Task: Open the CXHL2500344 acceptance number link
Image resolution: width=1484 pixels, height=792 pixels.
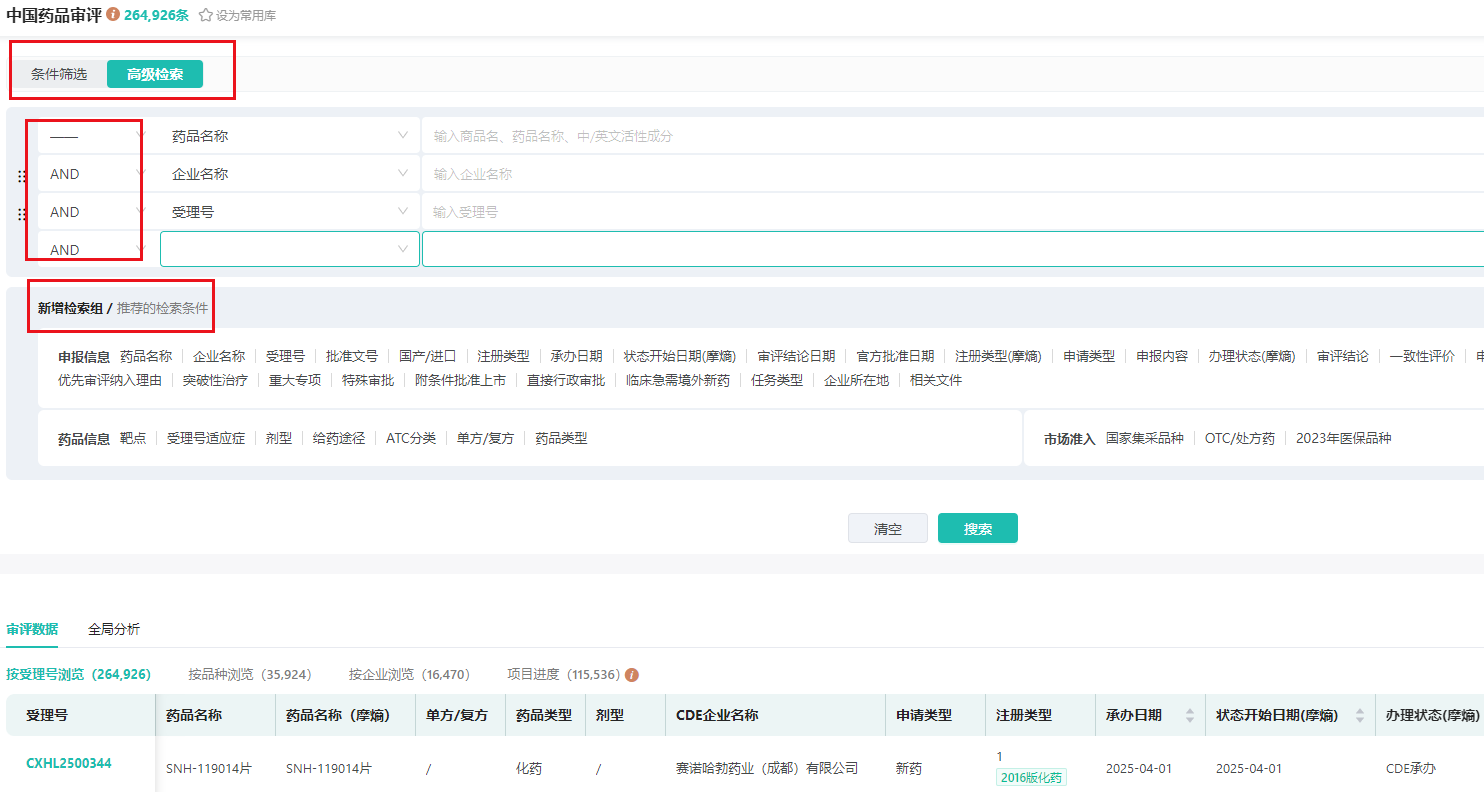Action: tap(69, 764)
